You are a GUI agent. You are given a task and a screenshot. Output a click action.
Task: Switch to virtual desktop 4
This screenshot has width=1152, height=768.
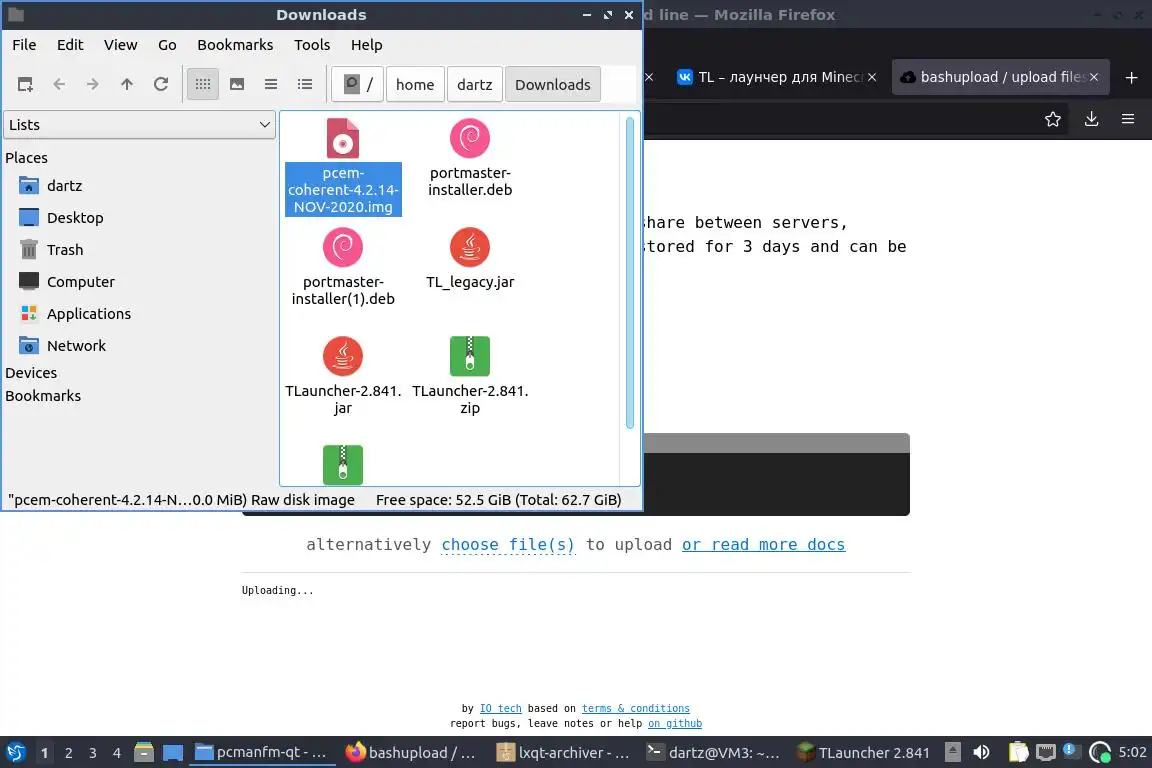pyautogui.click(x=117, y=753)
